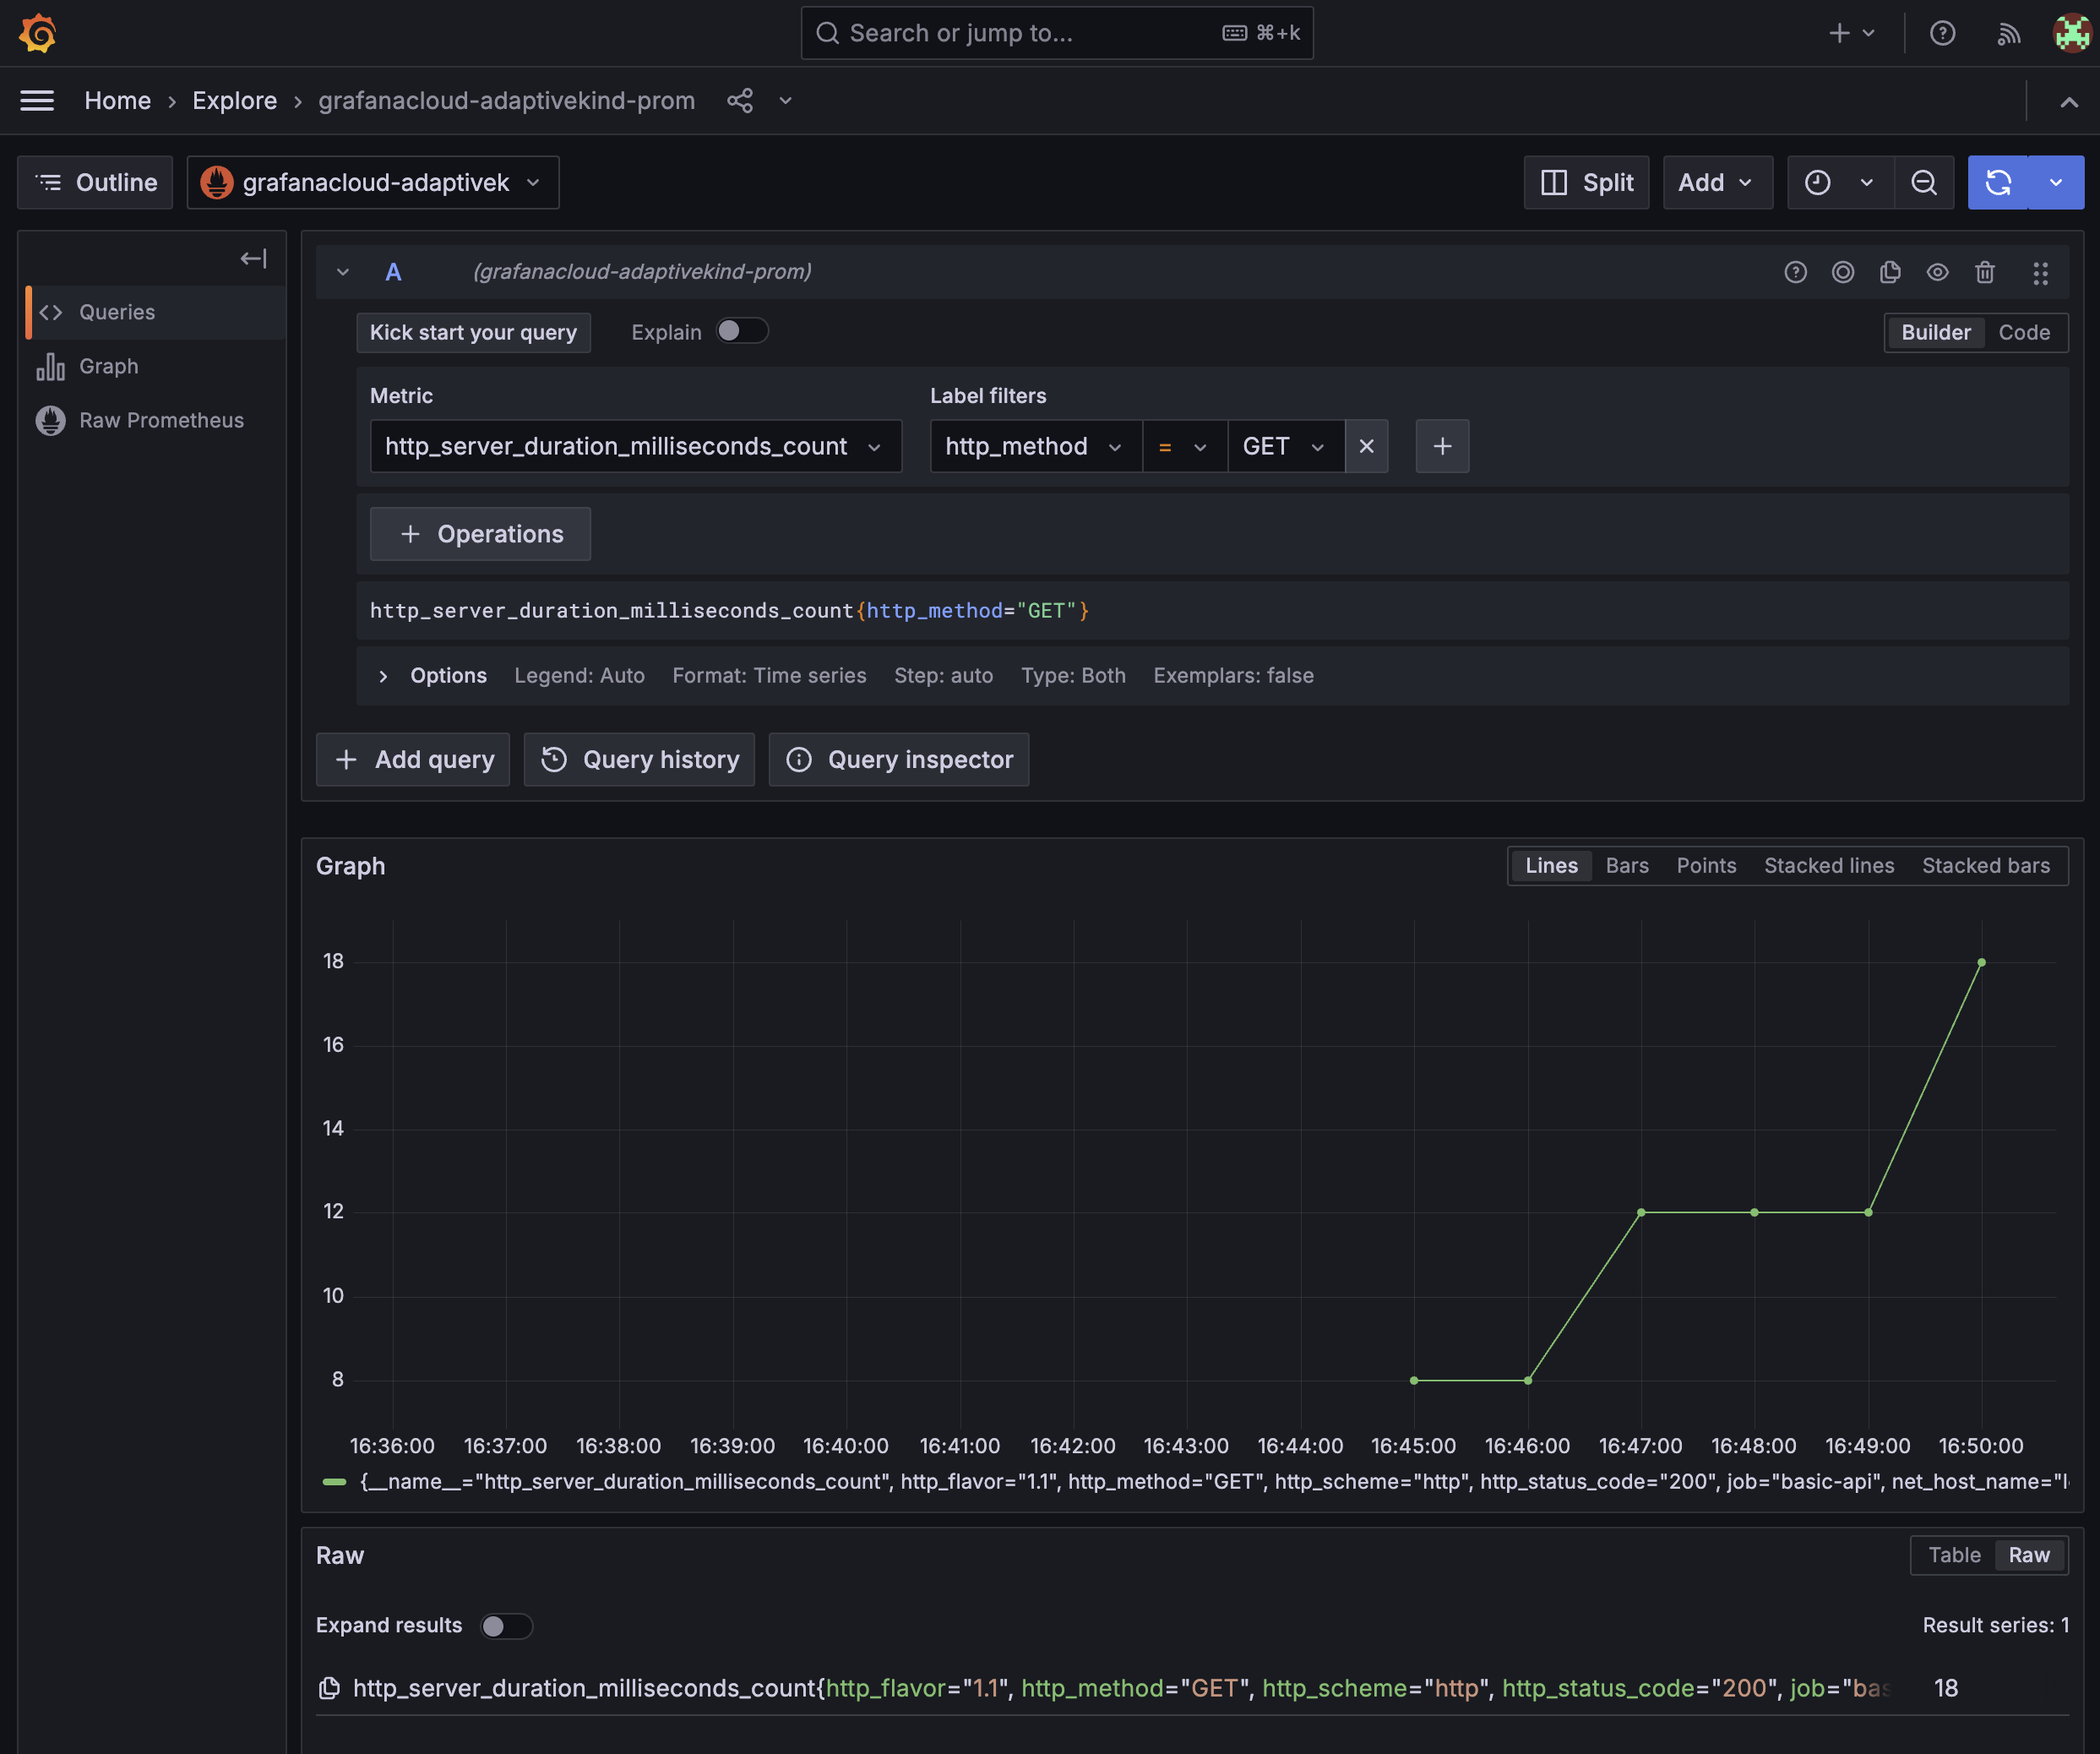This screenshot has width=2100, height=1754.
Task: Duplicate query A with copy icon
Action: [1890, 272]
